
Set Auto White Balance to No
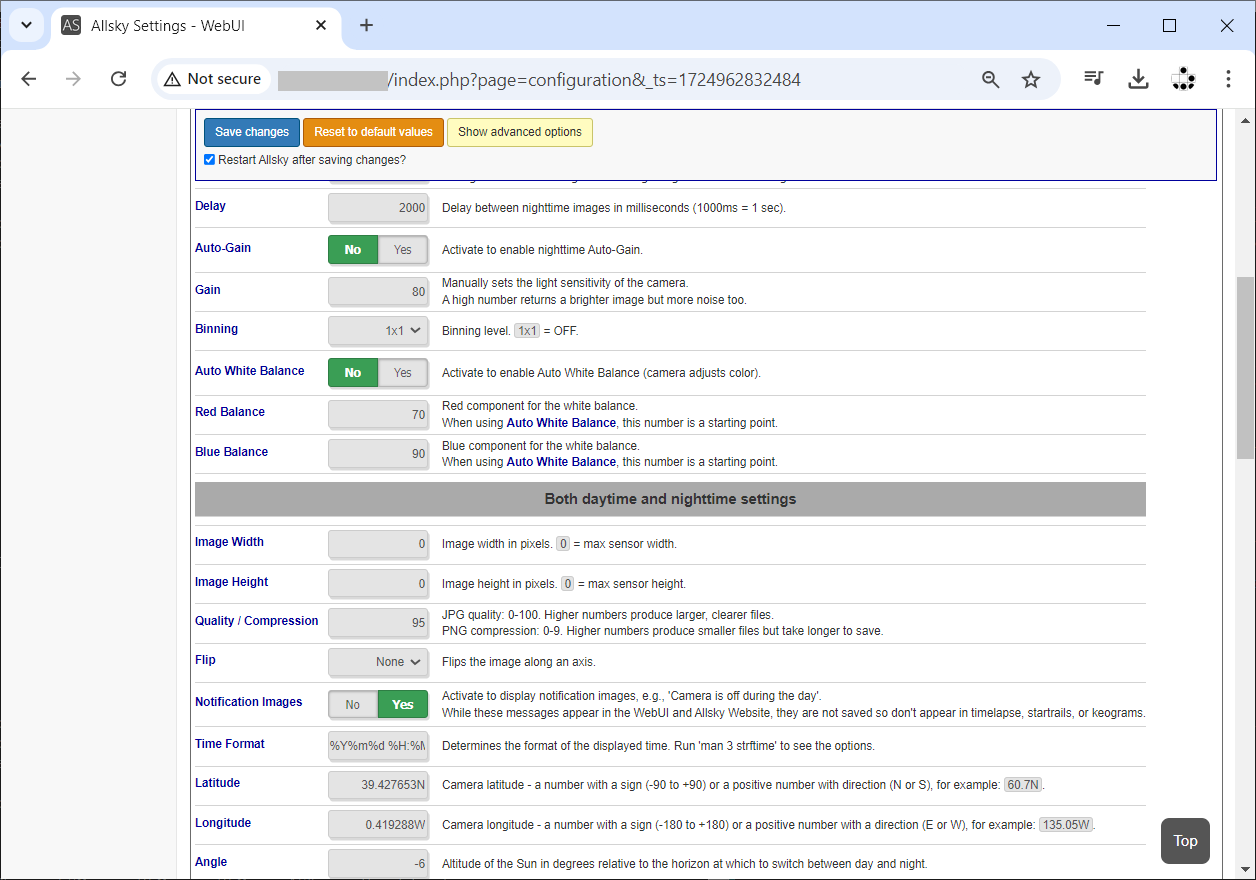[353, 373]
